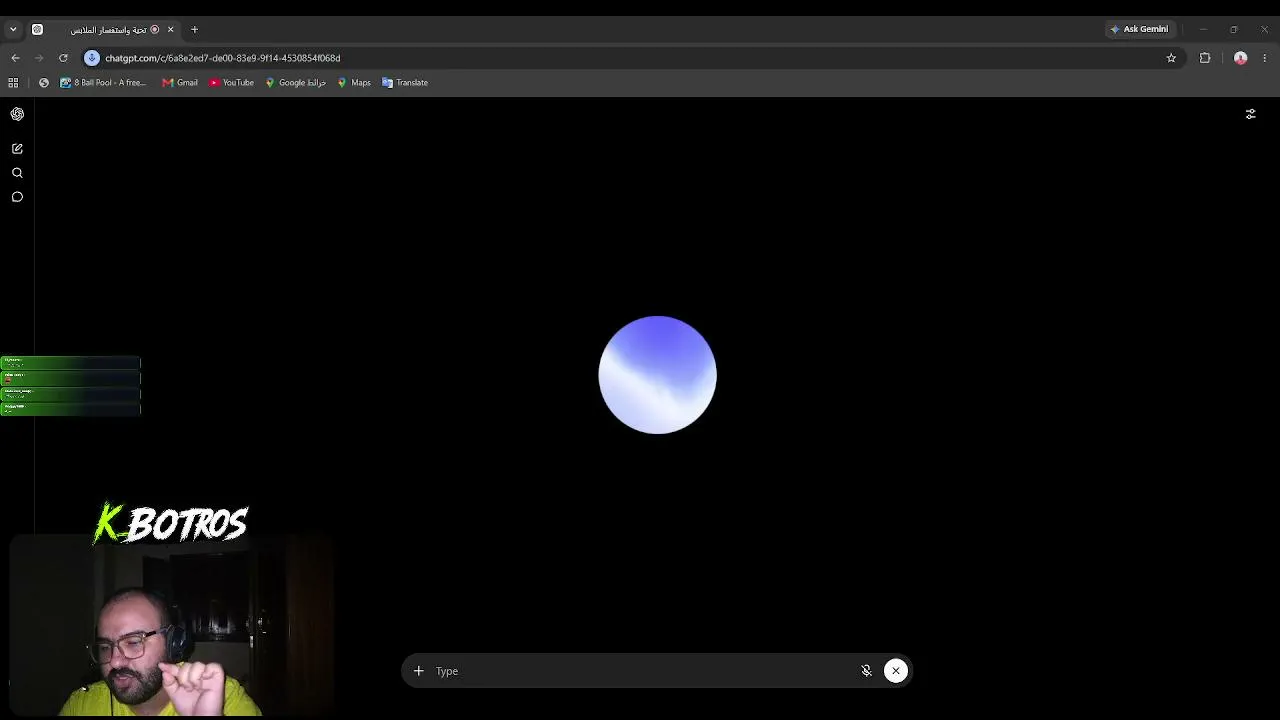The width and height of the screenshot is (1280, 720).
Task: Open search chats magnifier icon
Action: coord(17,173)
